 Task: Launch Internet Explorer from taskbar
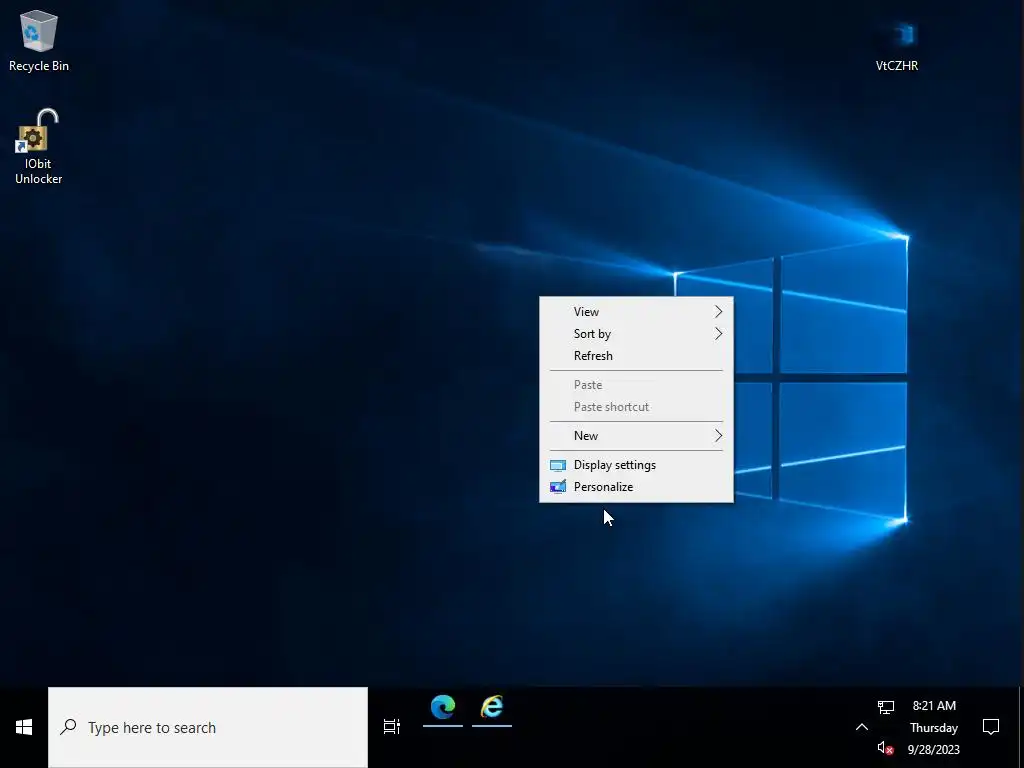[492, 708]
